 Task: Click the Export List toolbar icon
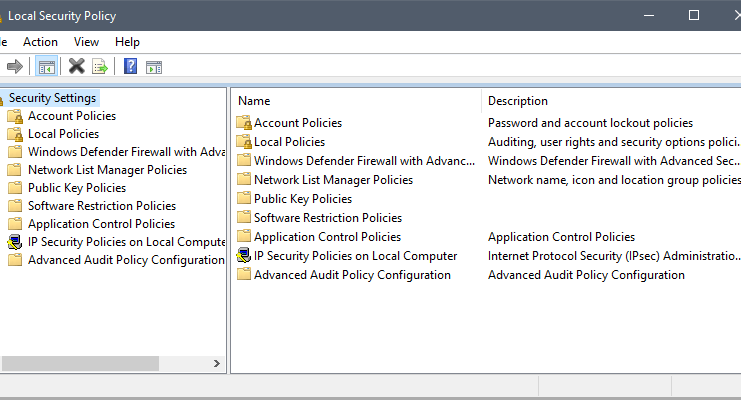pyautogui.click(x=100, y=67)
